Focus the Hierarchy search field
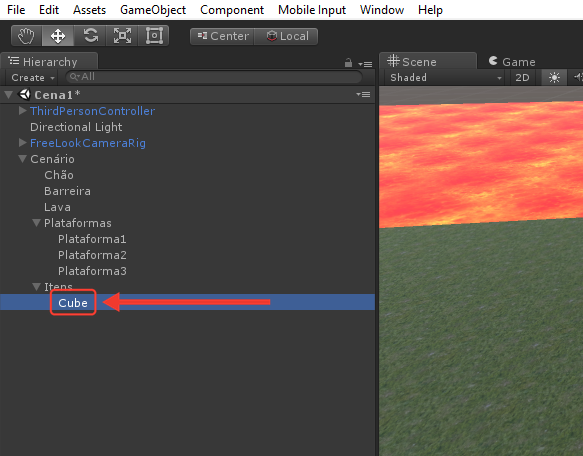Screen dimensions: 583x456 214,77
